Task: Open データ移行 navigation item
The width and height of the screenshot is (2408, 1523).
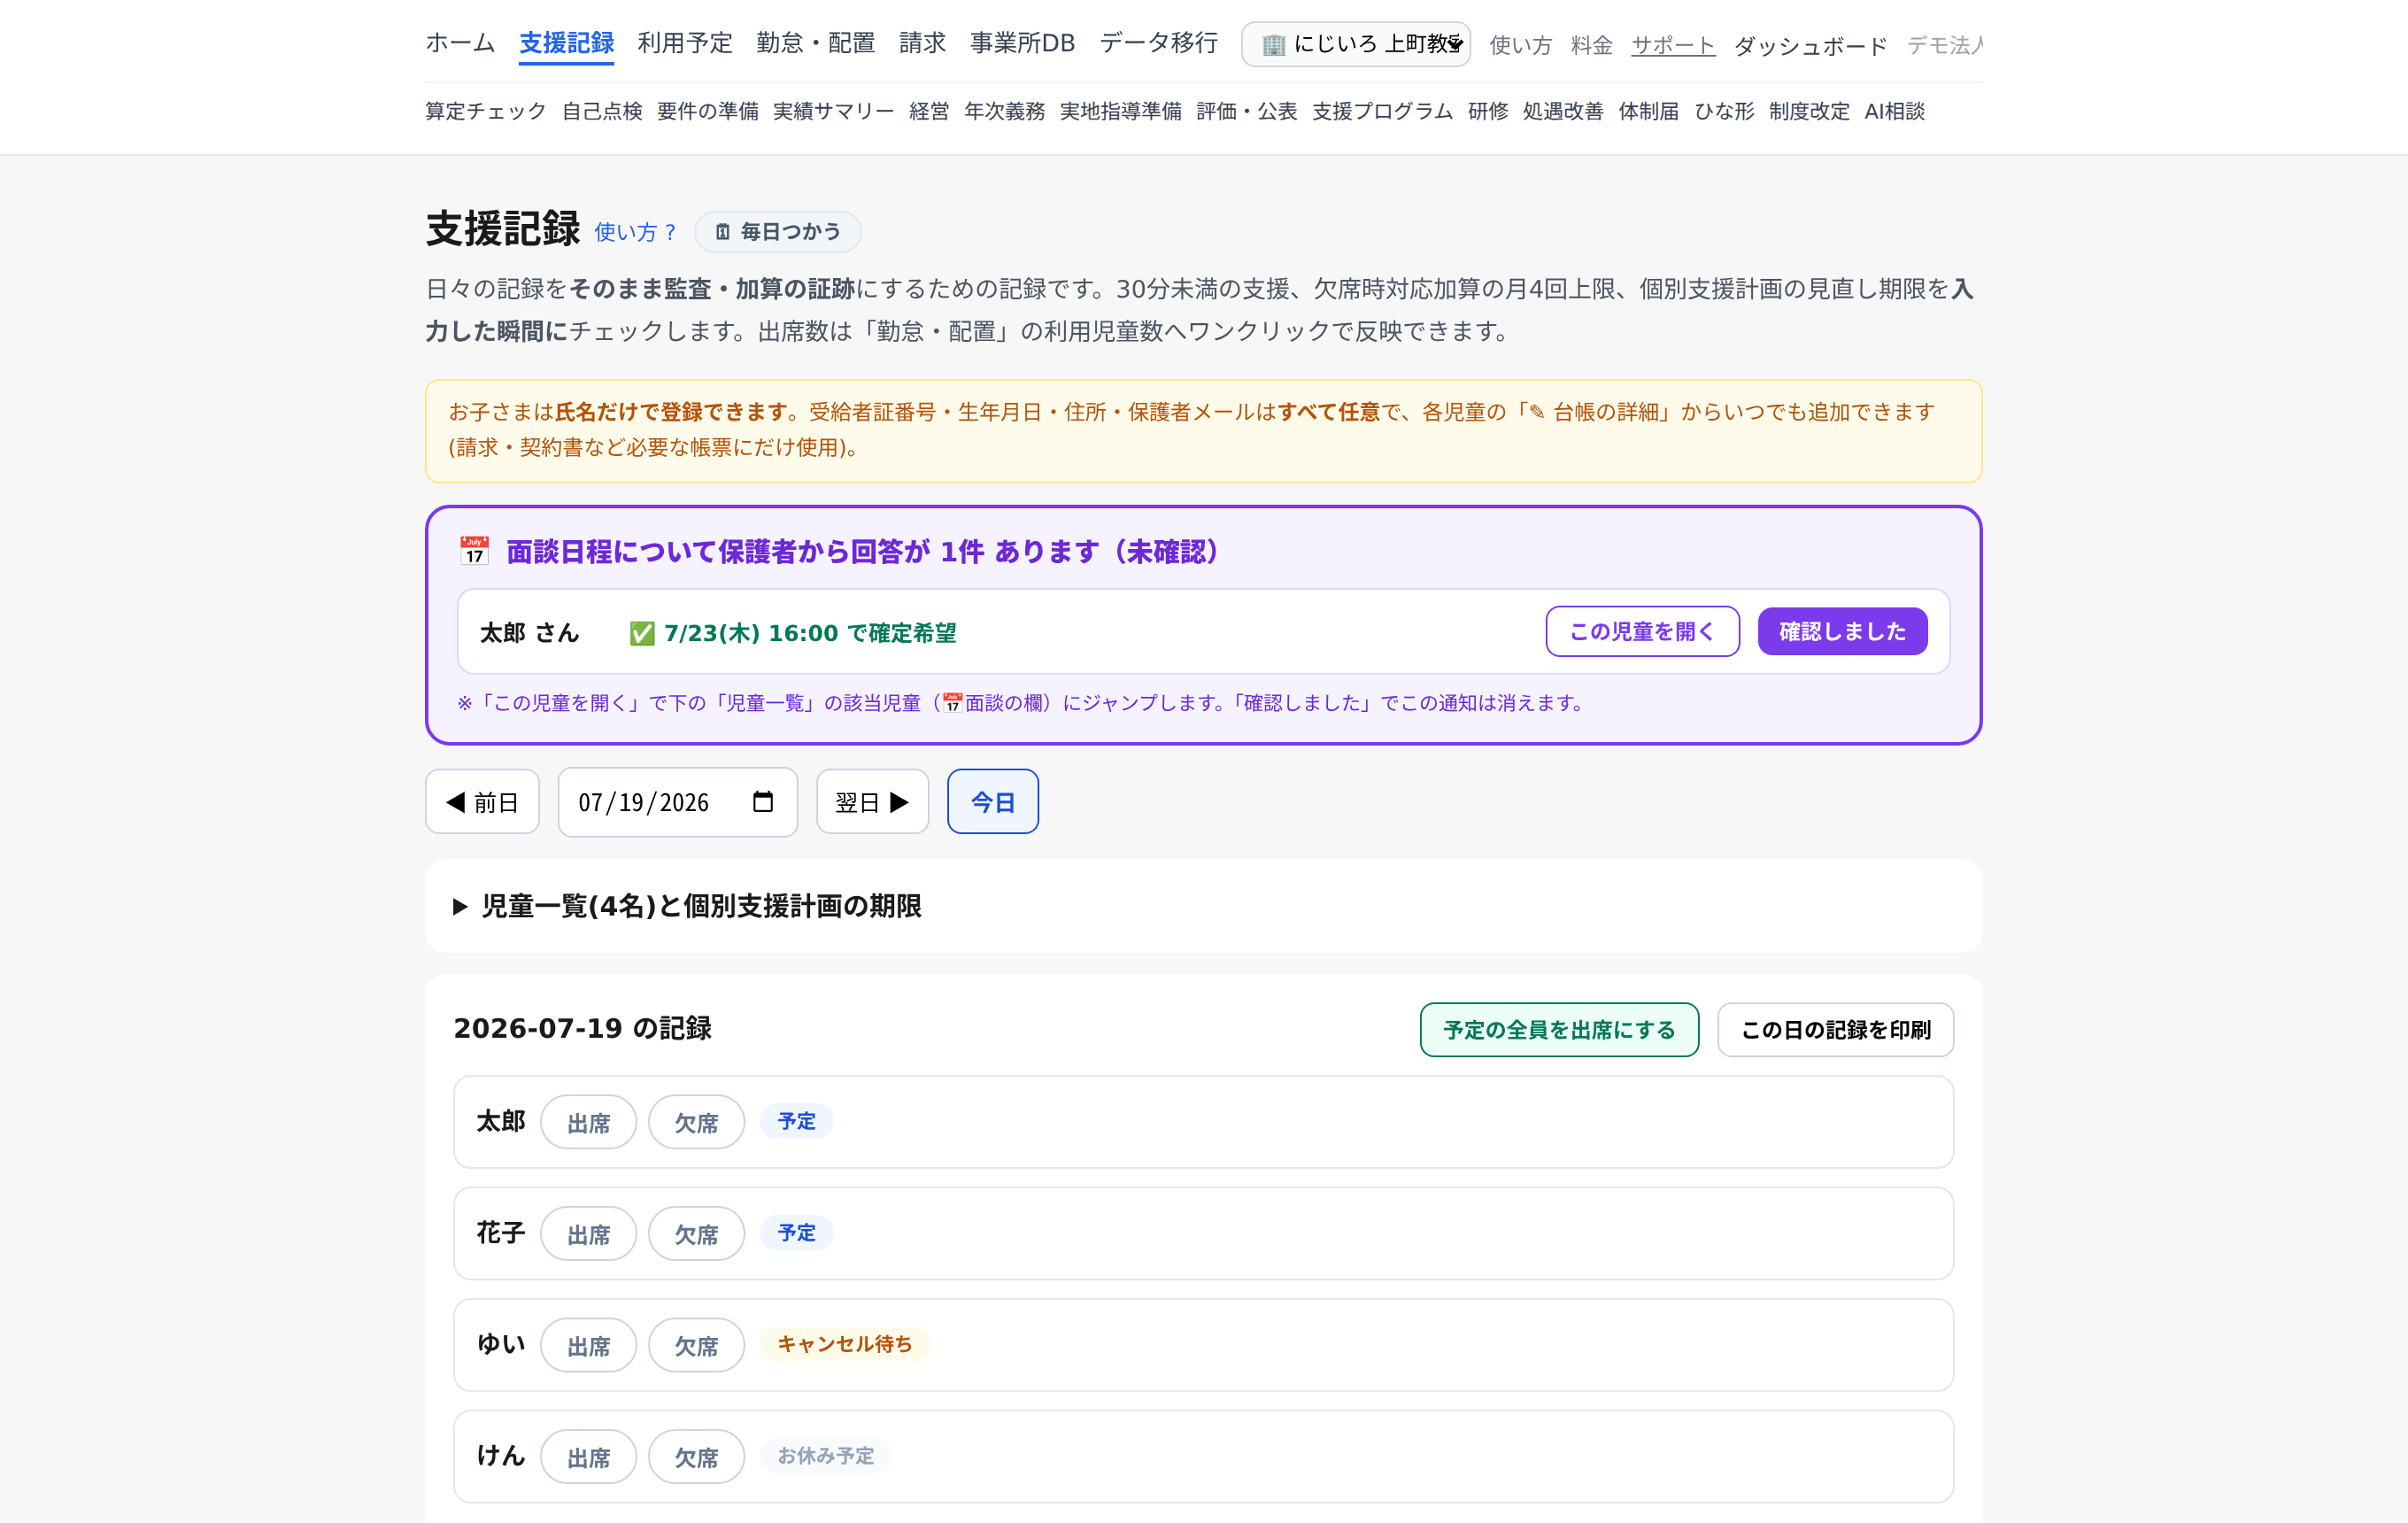Action: coord(1158,43)
